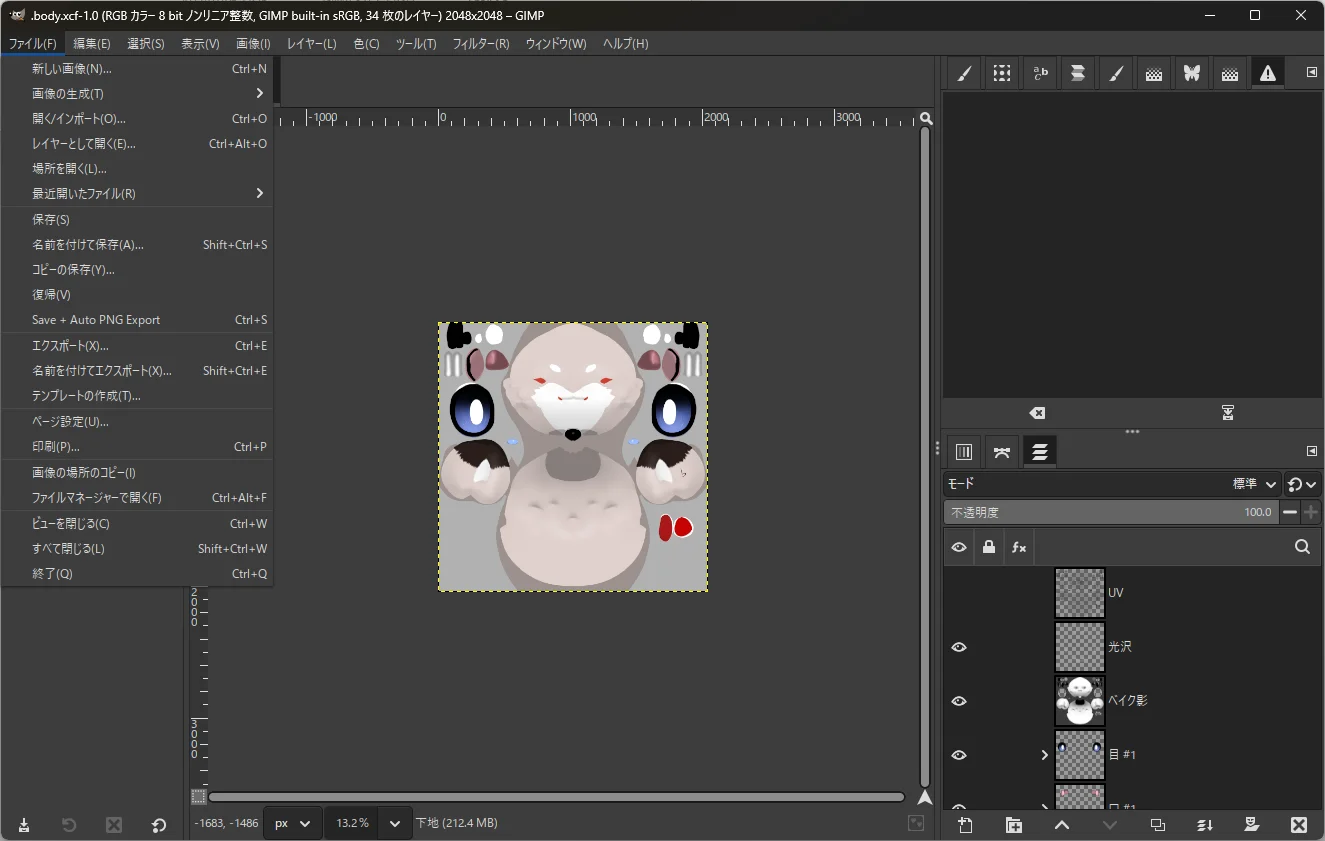1325x841 pixels.
Task: Open the layer mode dropdown showing 標準
Action: 1112,484
